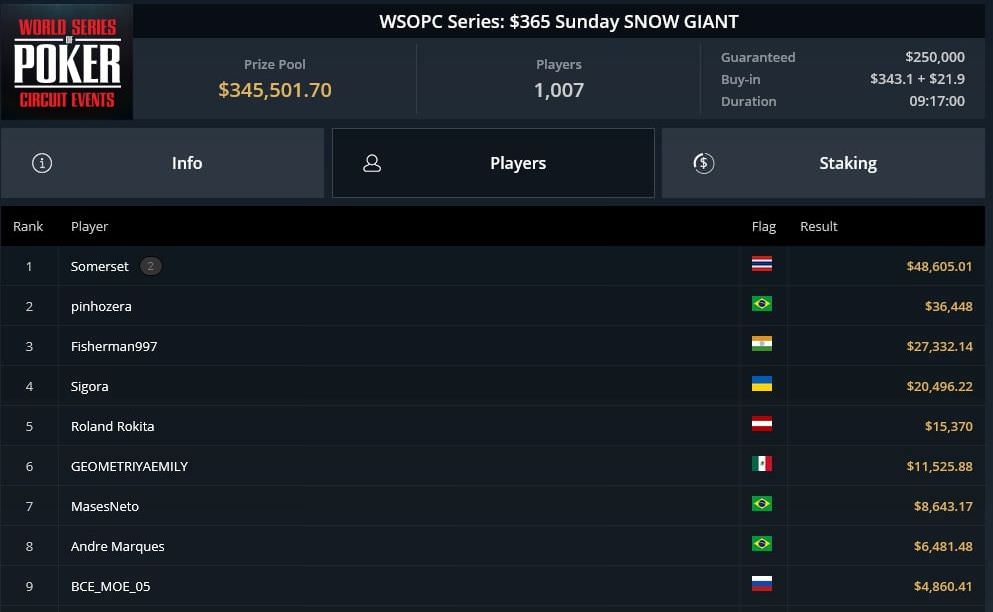The image size is (993, 612).
Task: Sort by the Result column header
Action: pyautogui.click(x=819, y=227)
